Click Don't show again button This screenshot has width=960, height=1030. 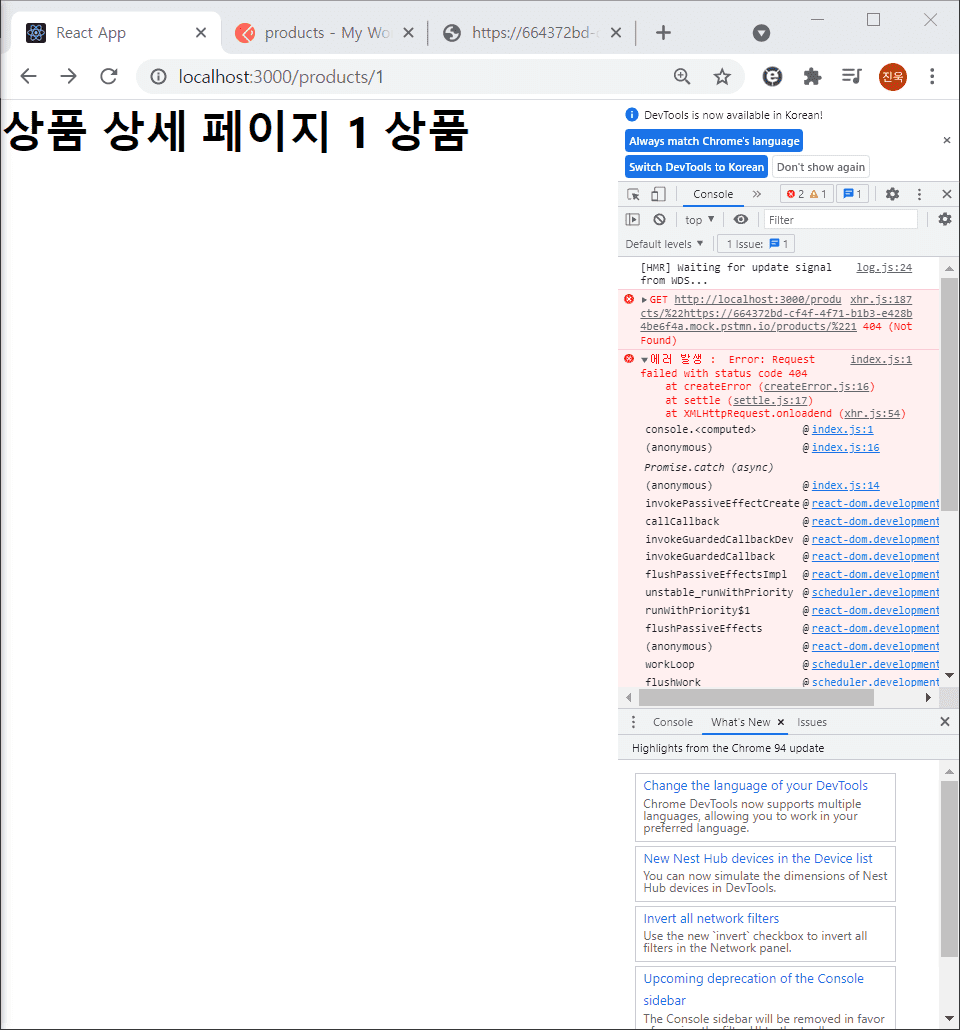[821, 167]
